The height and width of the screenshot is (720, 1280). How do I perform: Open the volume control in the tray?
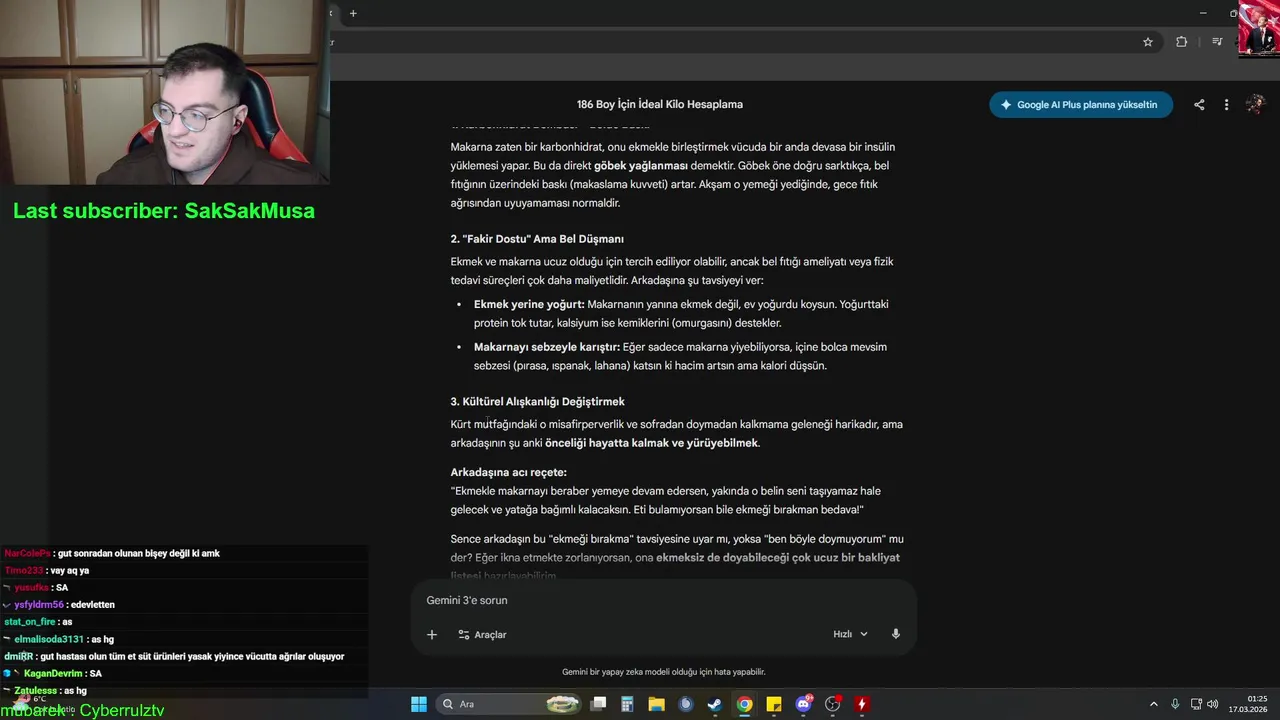(x=1212, y=704)
